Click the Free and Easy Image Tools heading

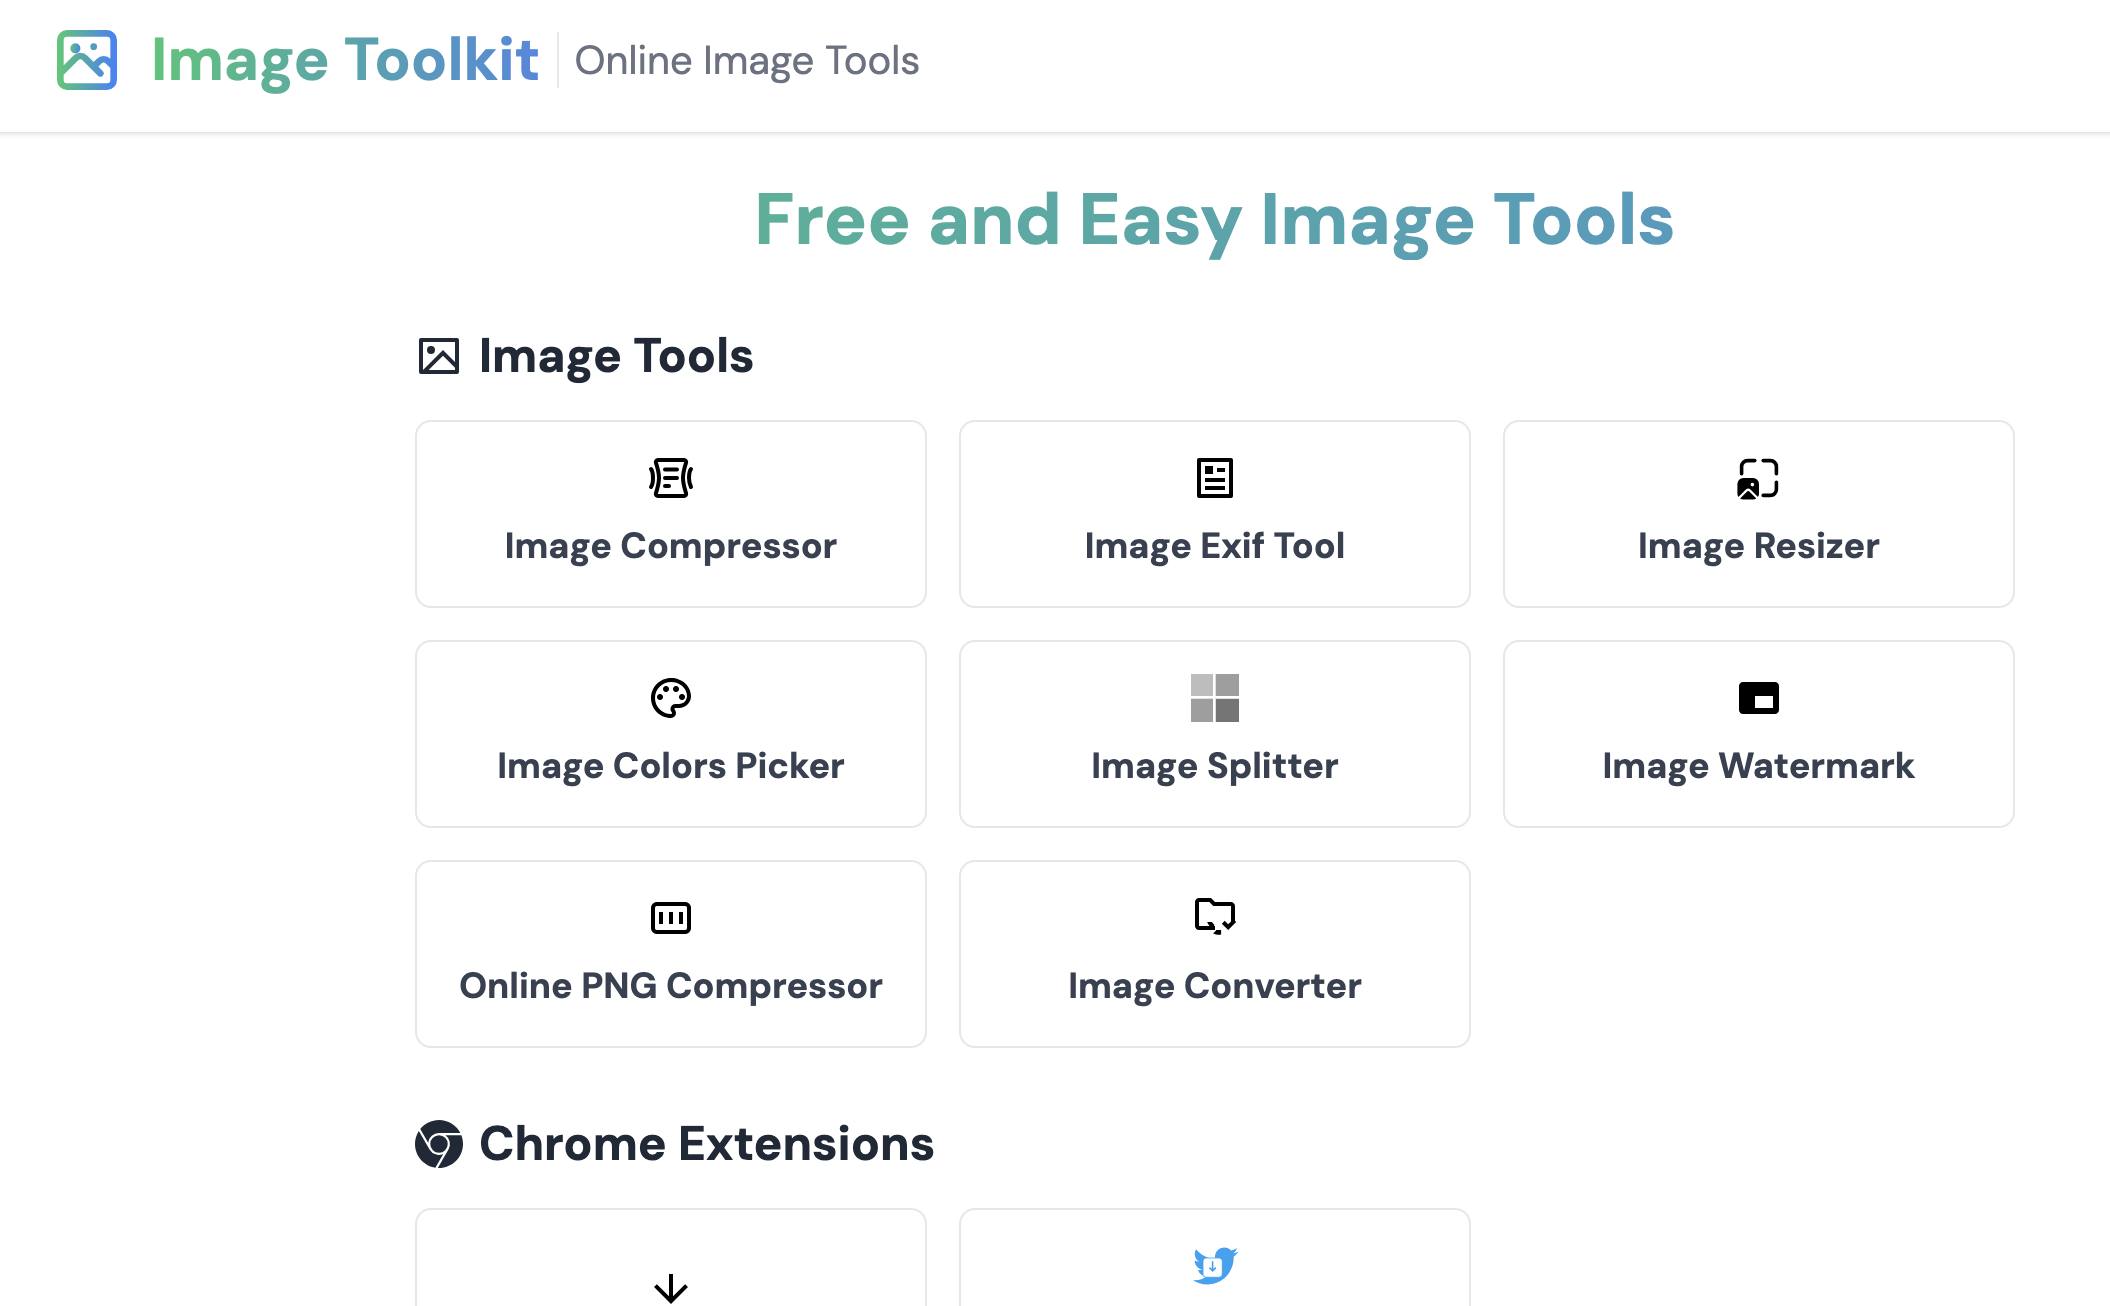1214,220
